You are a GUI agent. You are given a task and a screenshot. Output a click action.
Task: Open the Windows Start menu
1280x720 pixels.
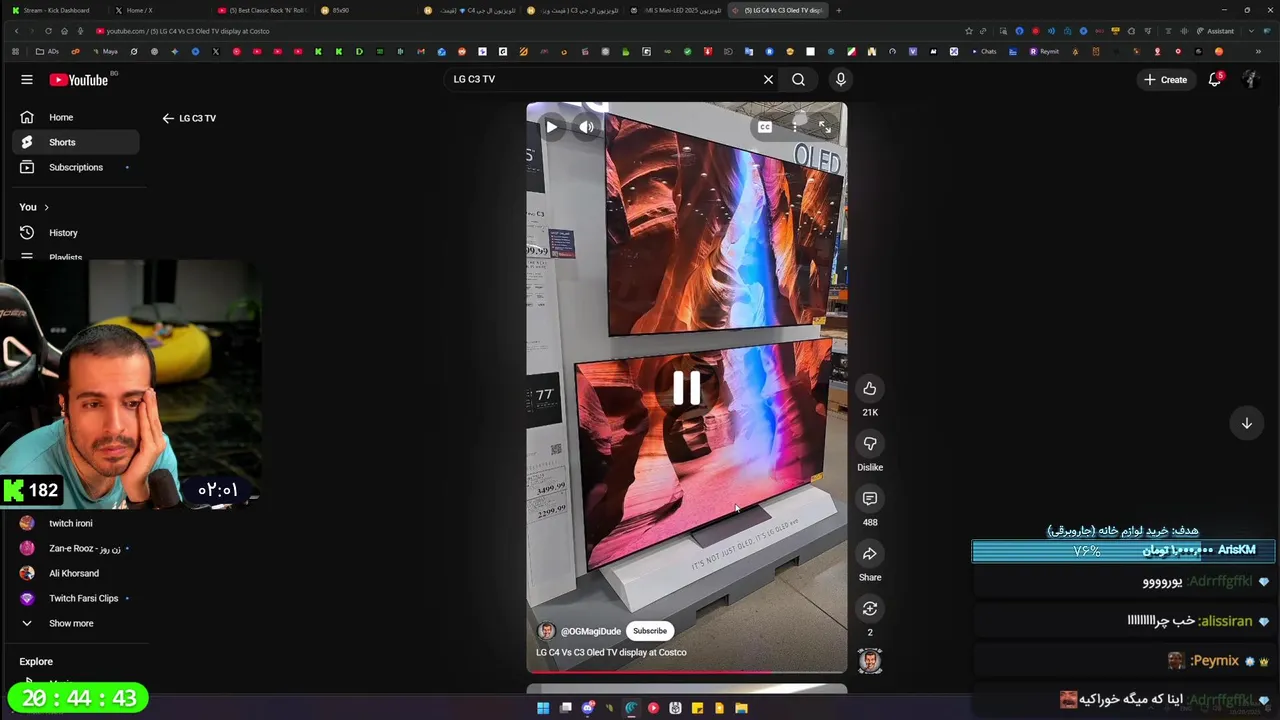543,708
